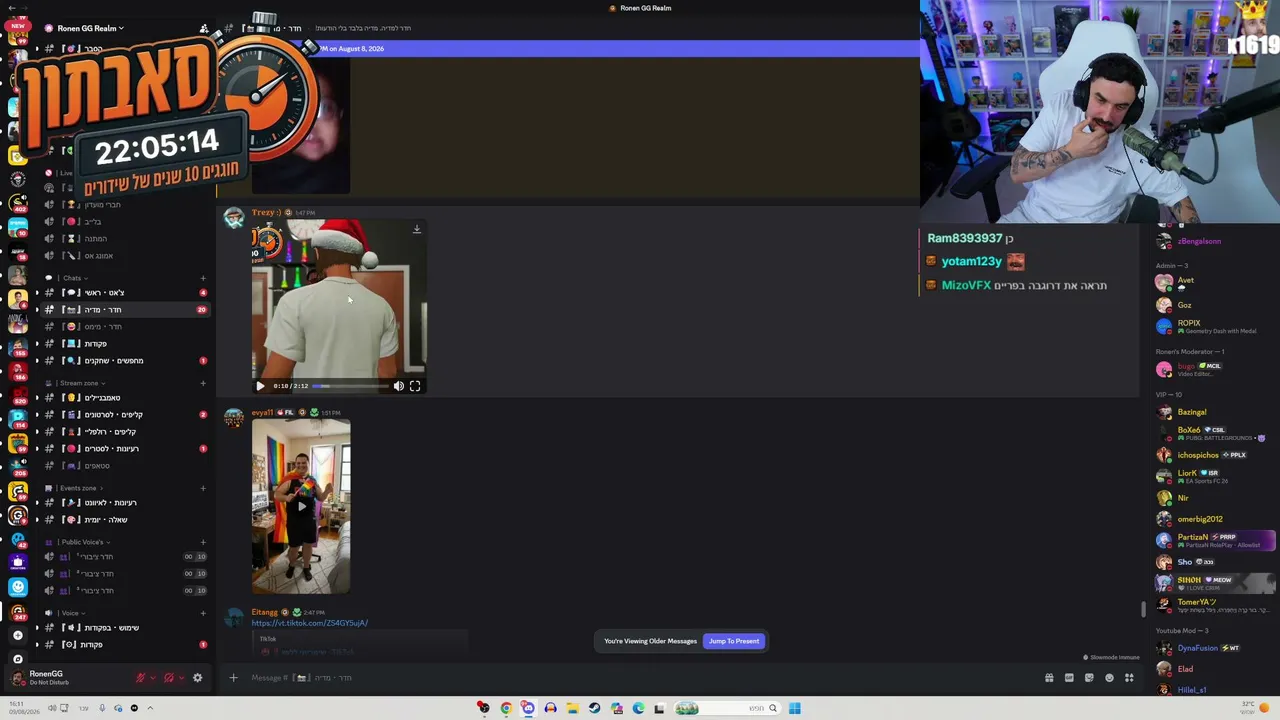
Task: Download the Trezy video attachment
Action: click(x=417, y=230)
